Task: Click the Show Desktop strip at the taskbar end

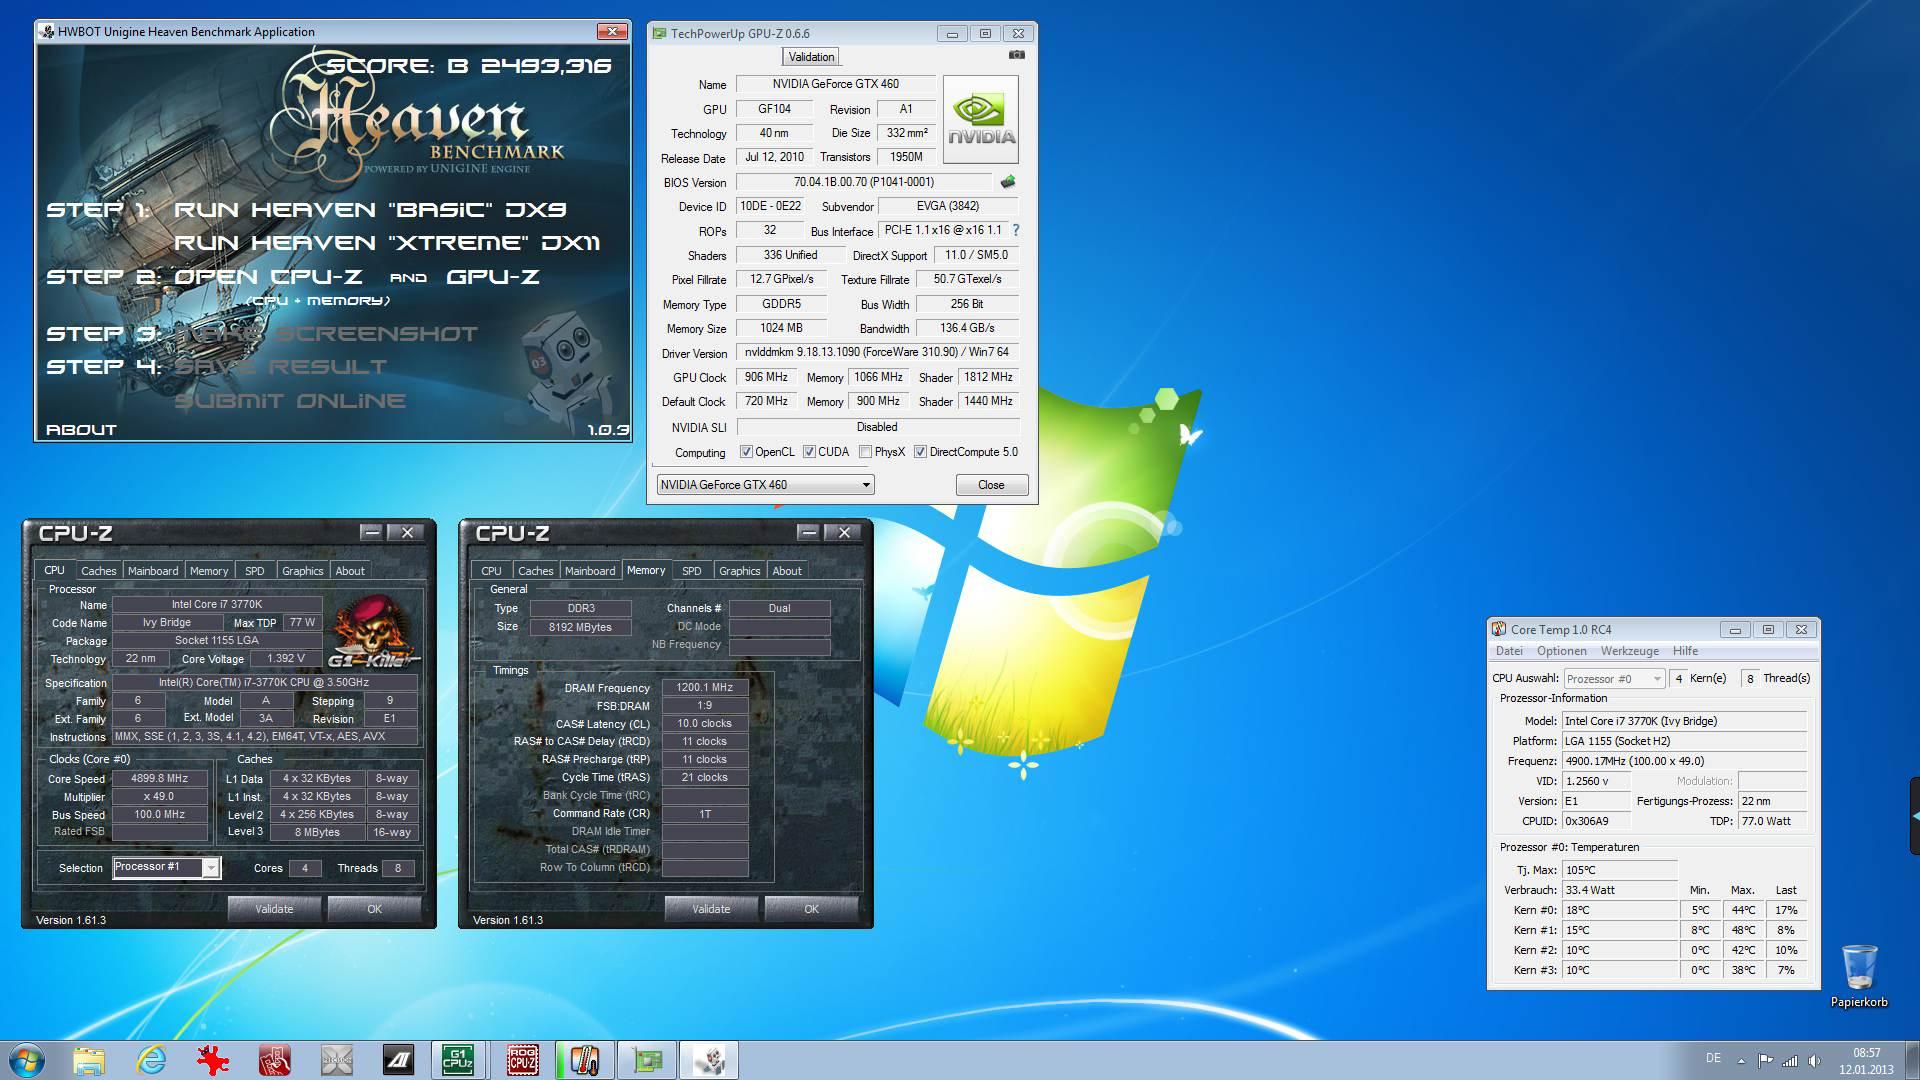Action: [1913, 1060]
